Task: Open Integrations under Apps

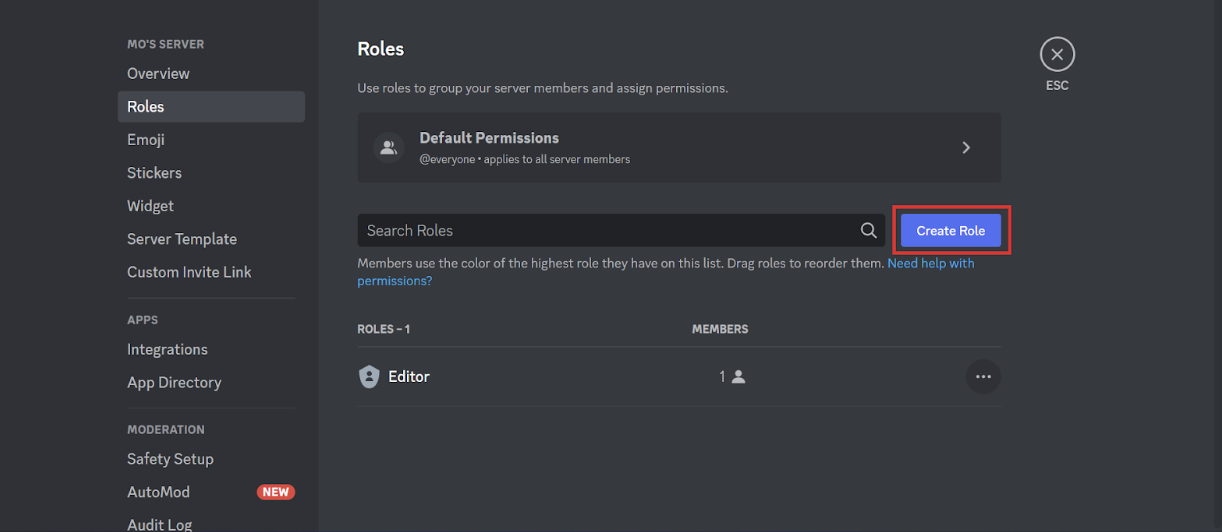Action: pos(167,350)
